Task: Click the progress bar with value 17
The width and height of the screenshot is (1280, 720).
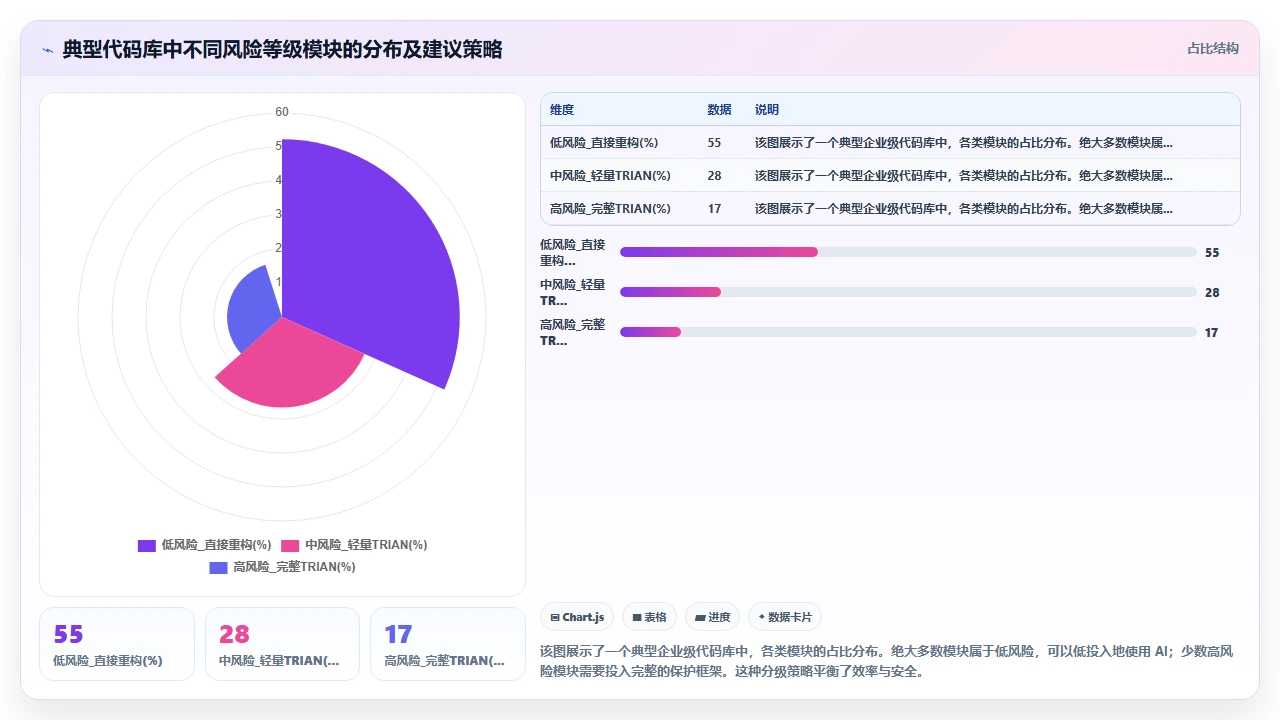Action: [x=908, y=332]
